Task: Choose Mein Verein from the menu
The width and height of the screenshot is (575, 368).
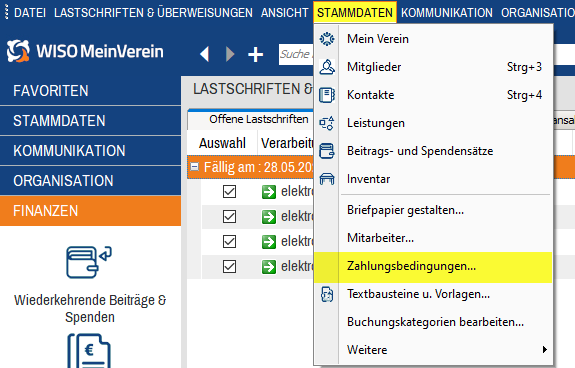Action: [x=433, y=39]
